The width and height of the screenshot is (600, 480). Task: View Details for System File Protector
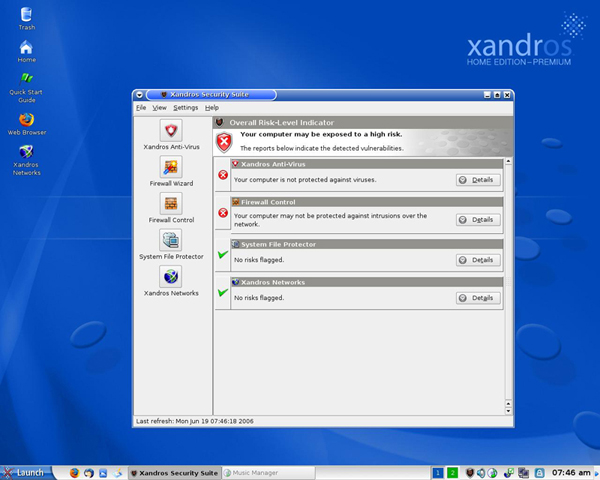[x=478, y=259]
